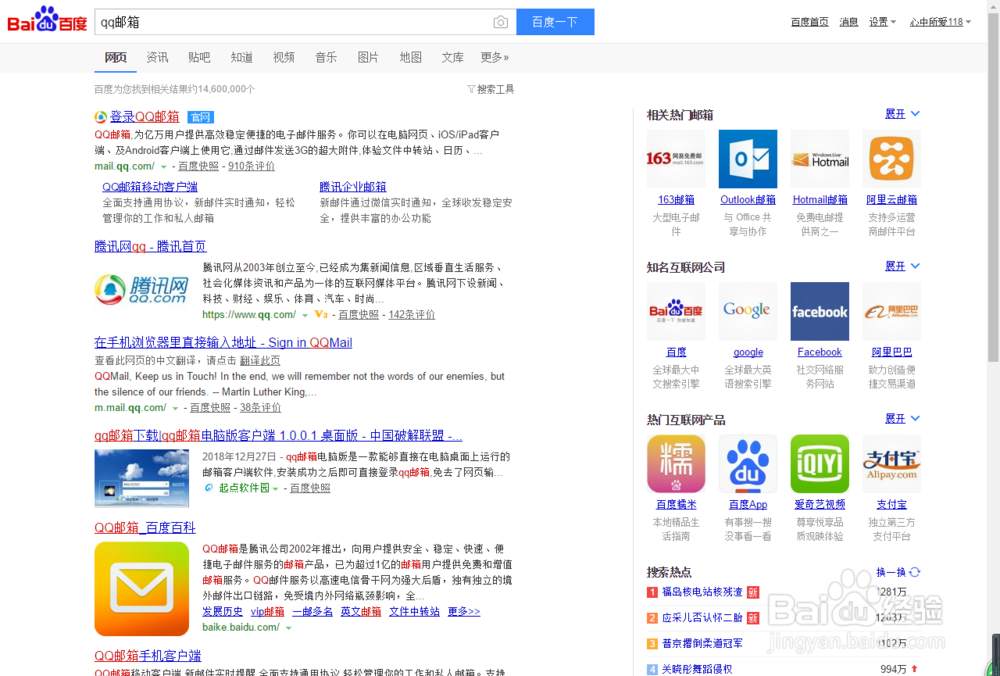The height and width of the screenshot is (676, 1000).
Task: Click the Alibaba logo tile
Action: [x=892, y=311]
